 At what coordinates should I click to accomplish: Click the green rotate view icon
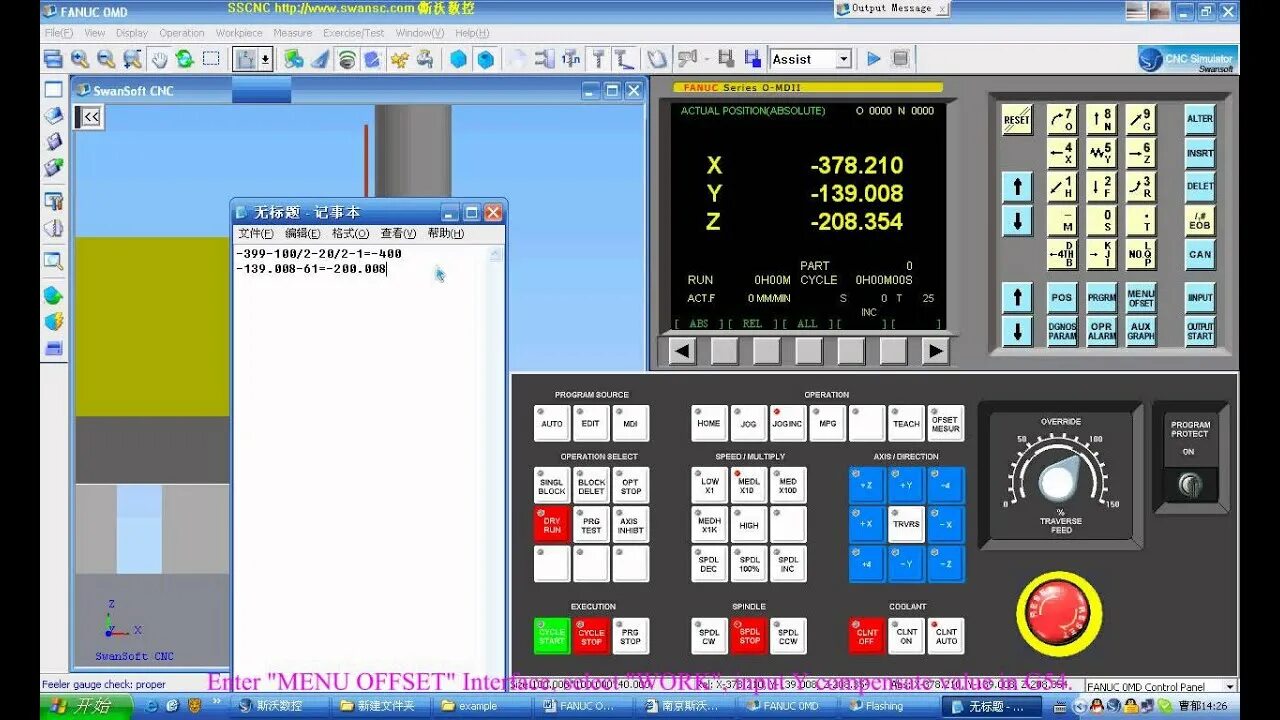(x=185, y=59)
